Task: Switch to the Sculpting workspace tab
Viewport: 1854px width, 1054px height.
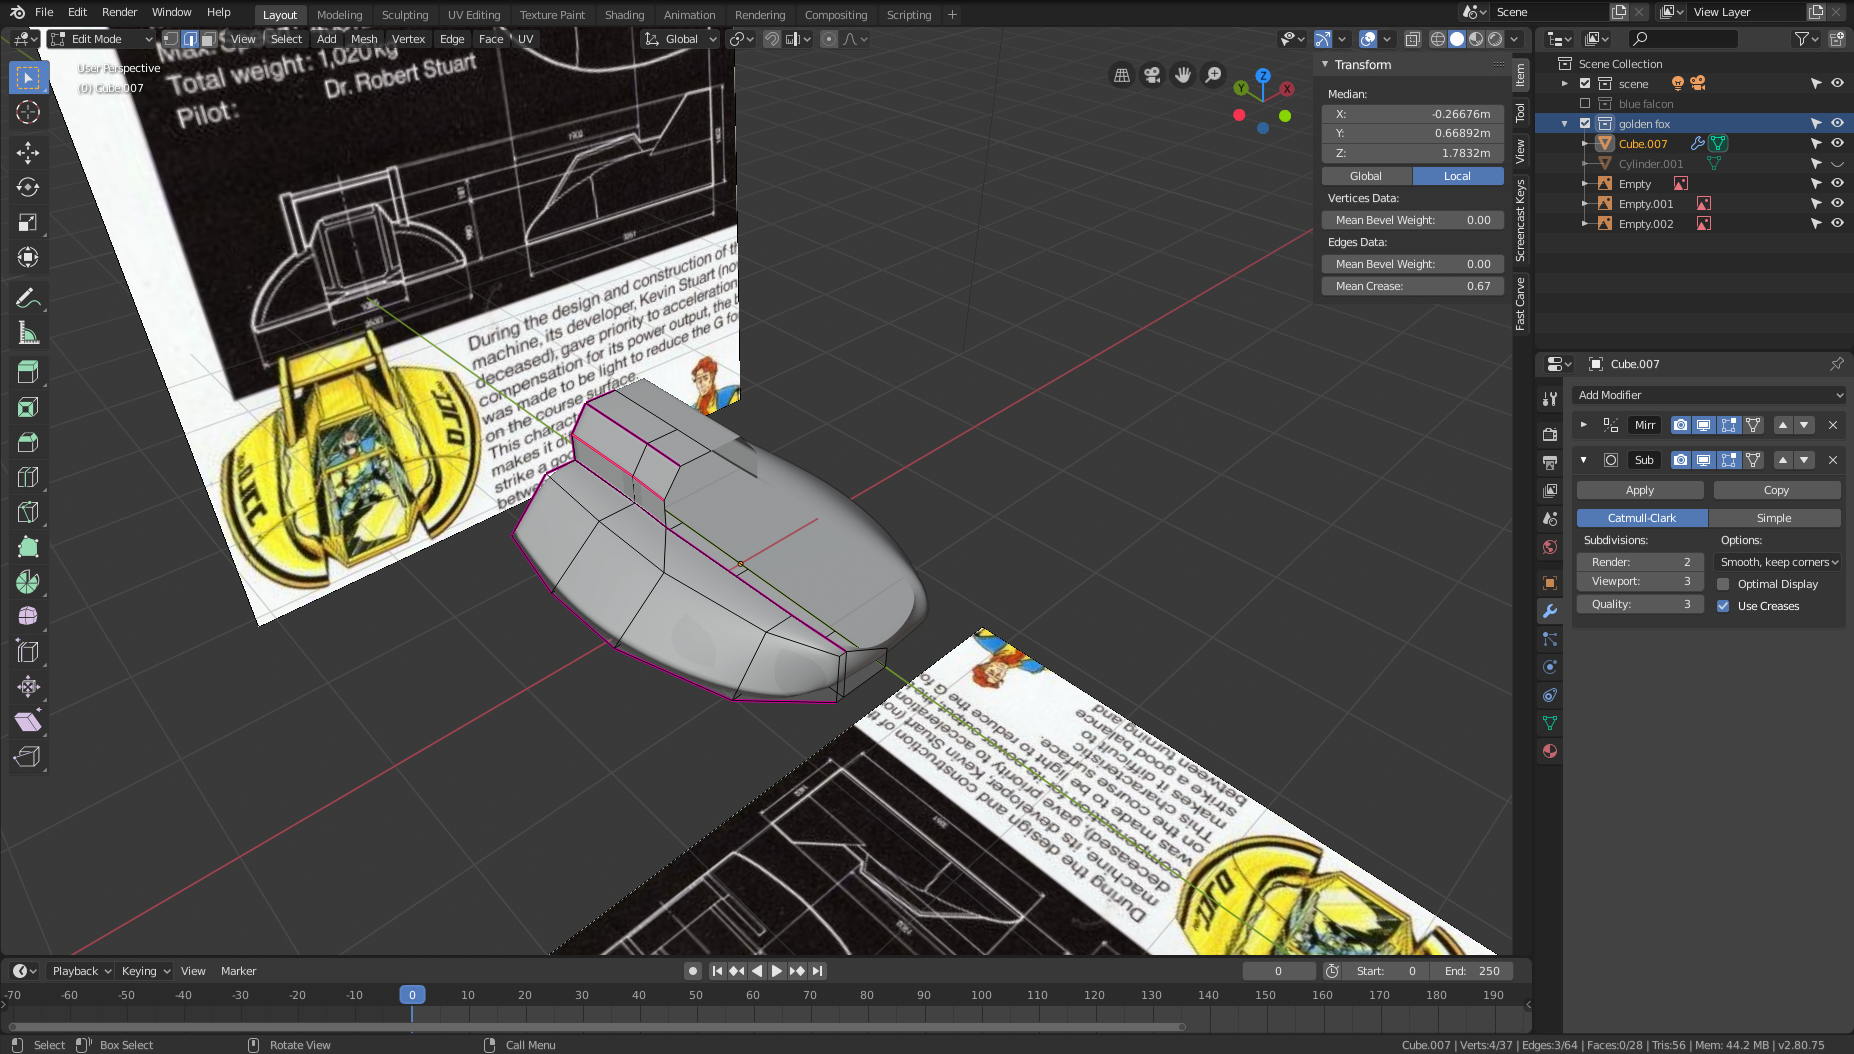Action: pyautogui.click(x=404, y=15)
